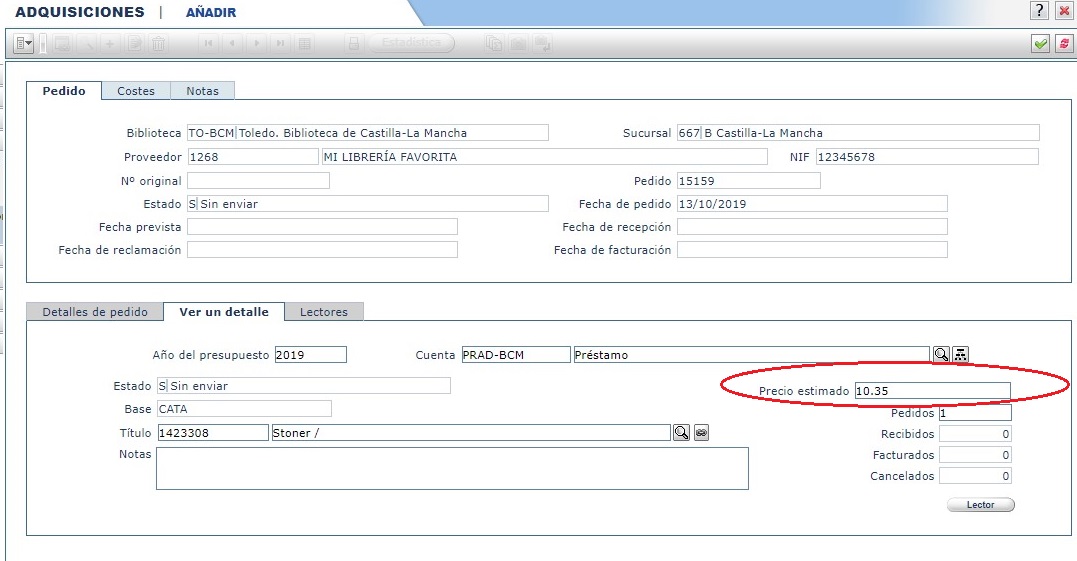Screen dimensions: 1077x561
Task: Focus the Precio estimado field
Action: pyautogui.click(x=931, y=391)
